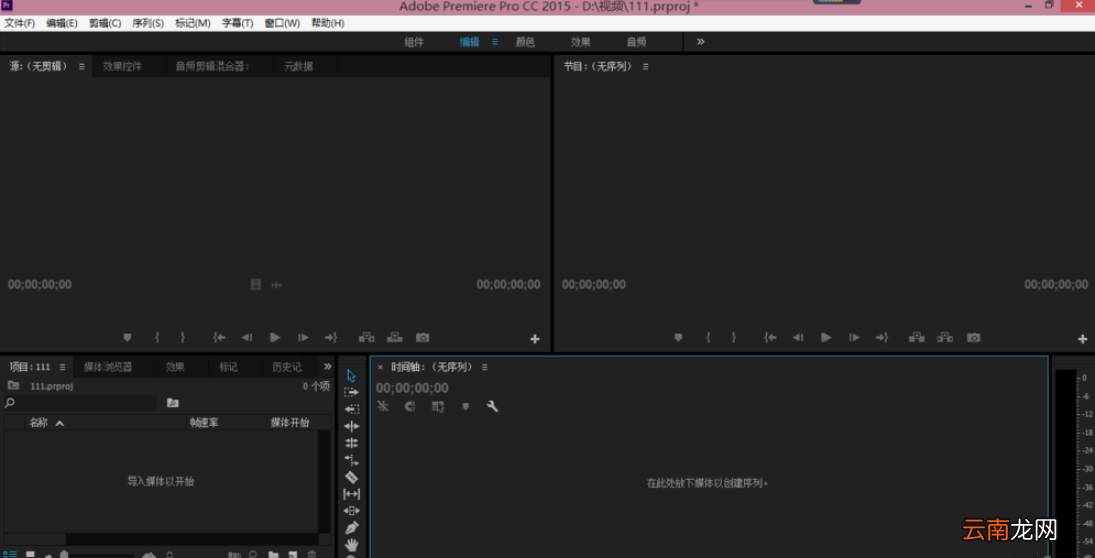The image size is (1095, 558).
Task: Open the 字幕(T) menu
Action: coord(237,23)
